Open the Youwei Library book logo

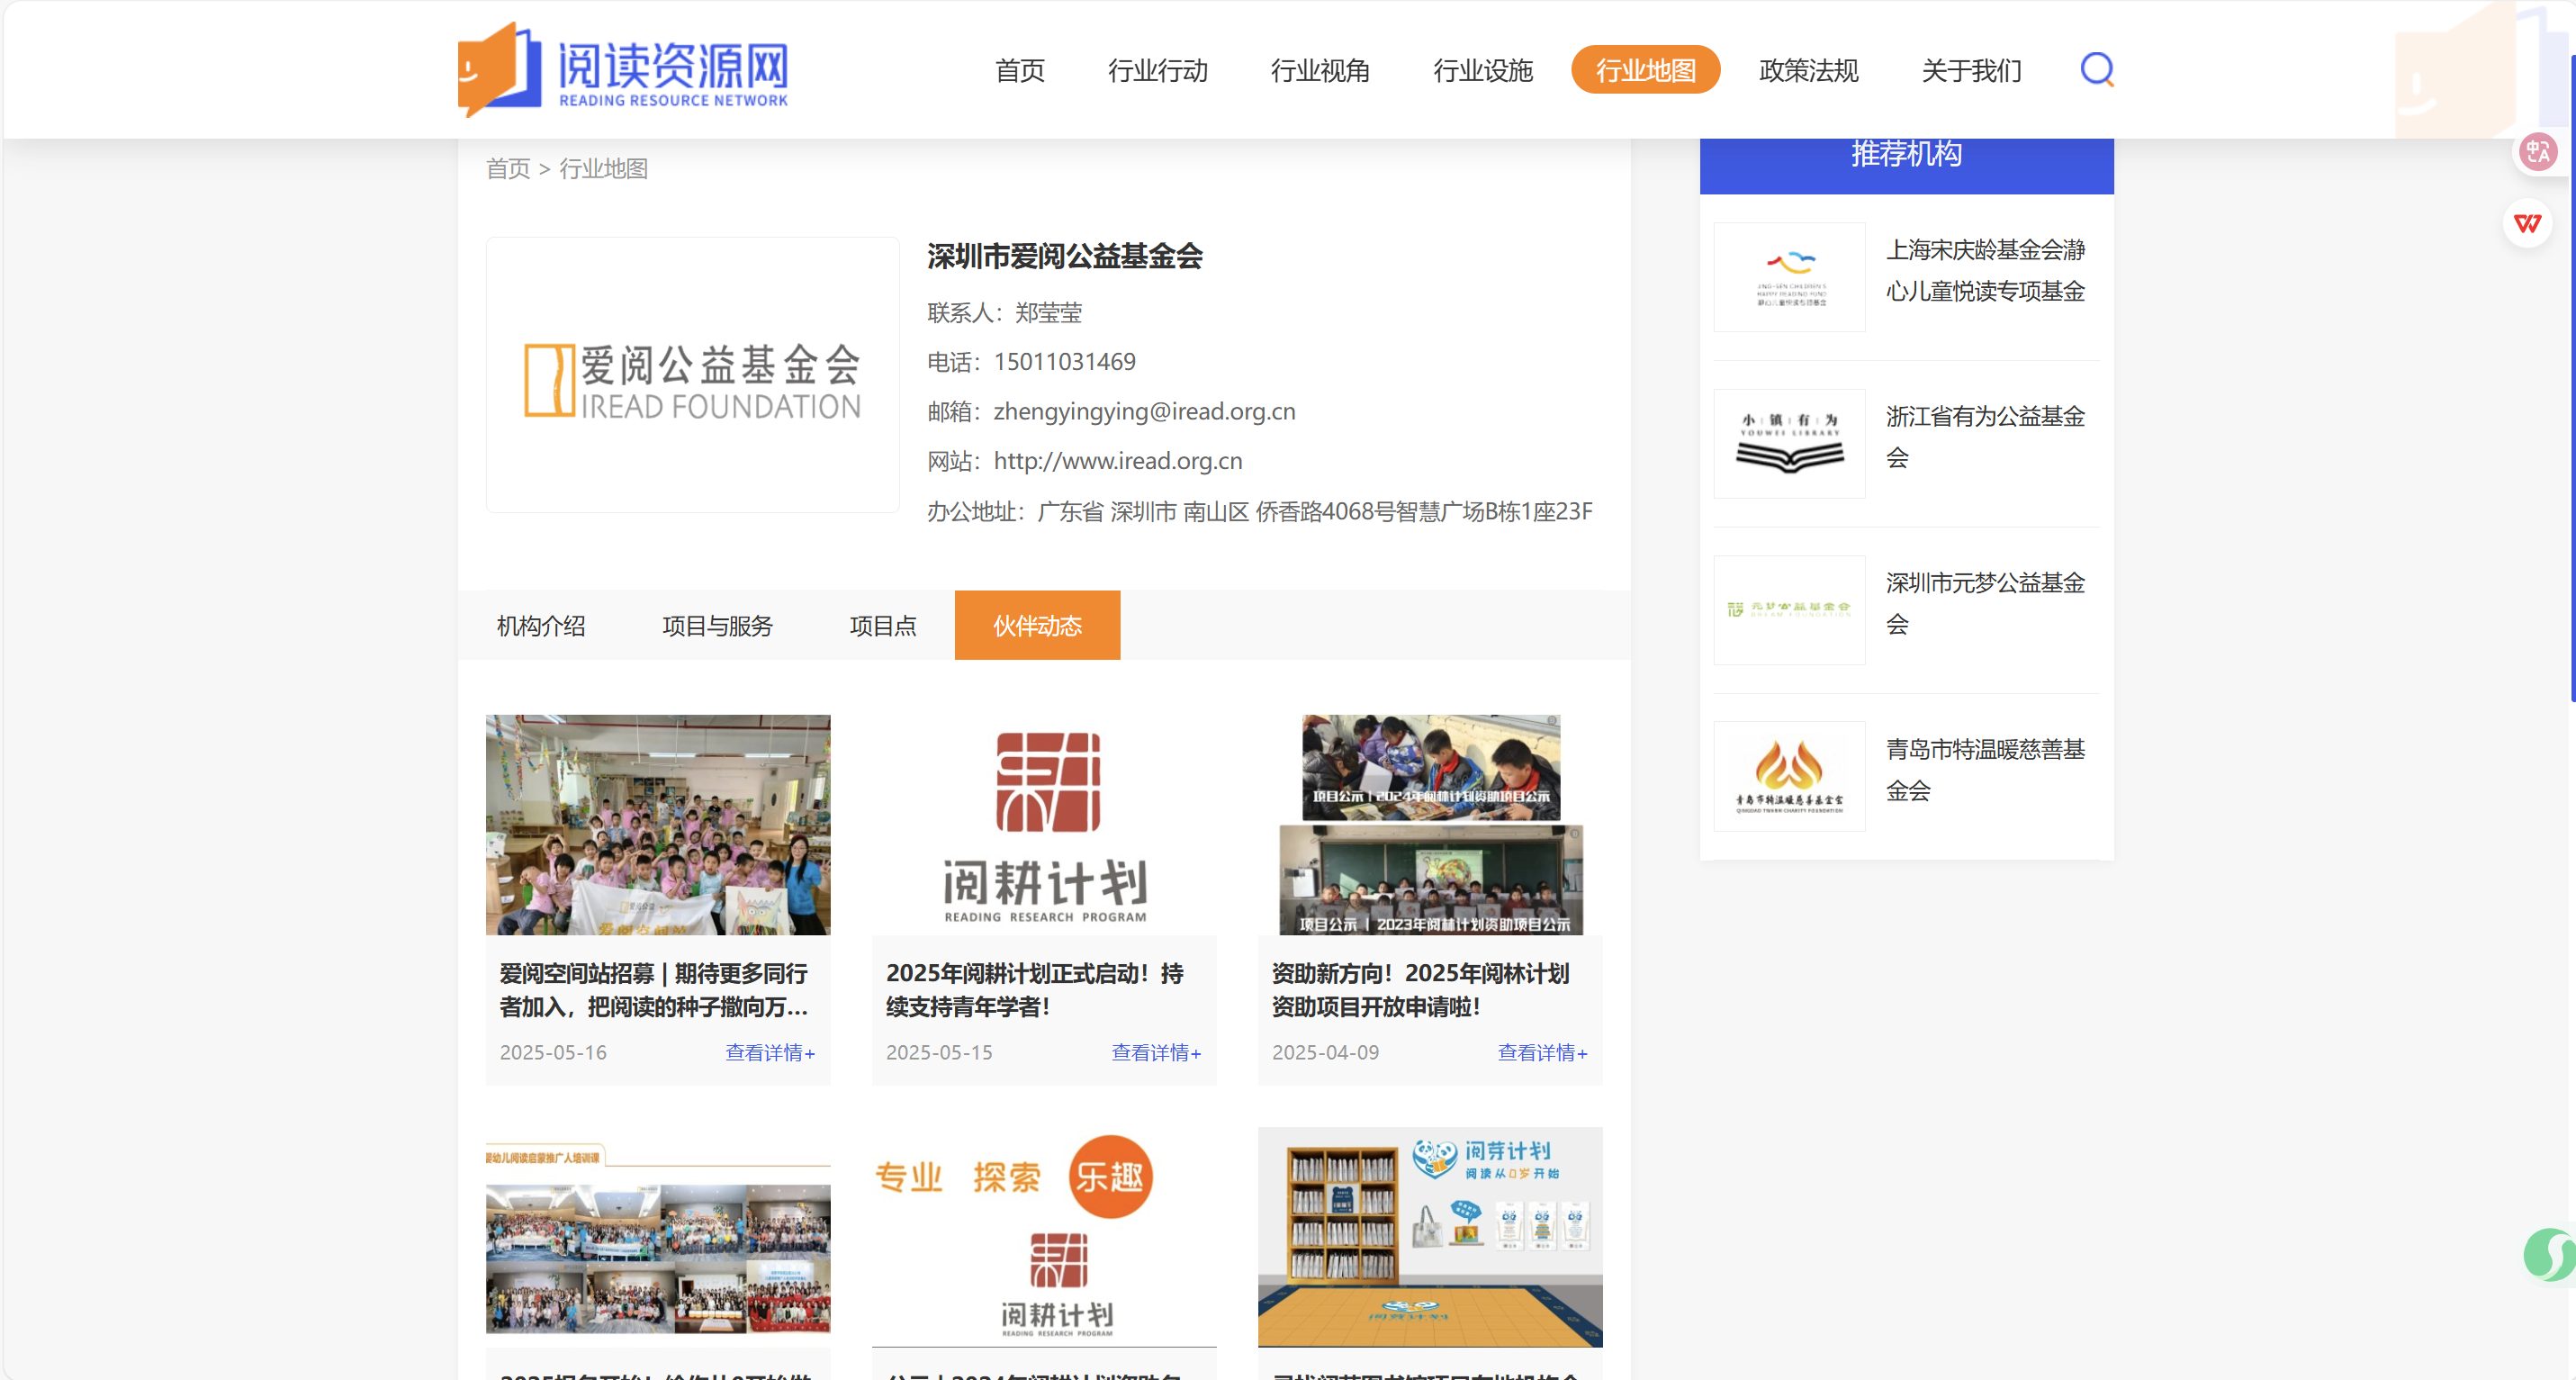click(1789, 443)
